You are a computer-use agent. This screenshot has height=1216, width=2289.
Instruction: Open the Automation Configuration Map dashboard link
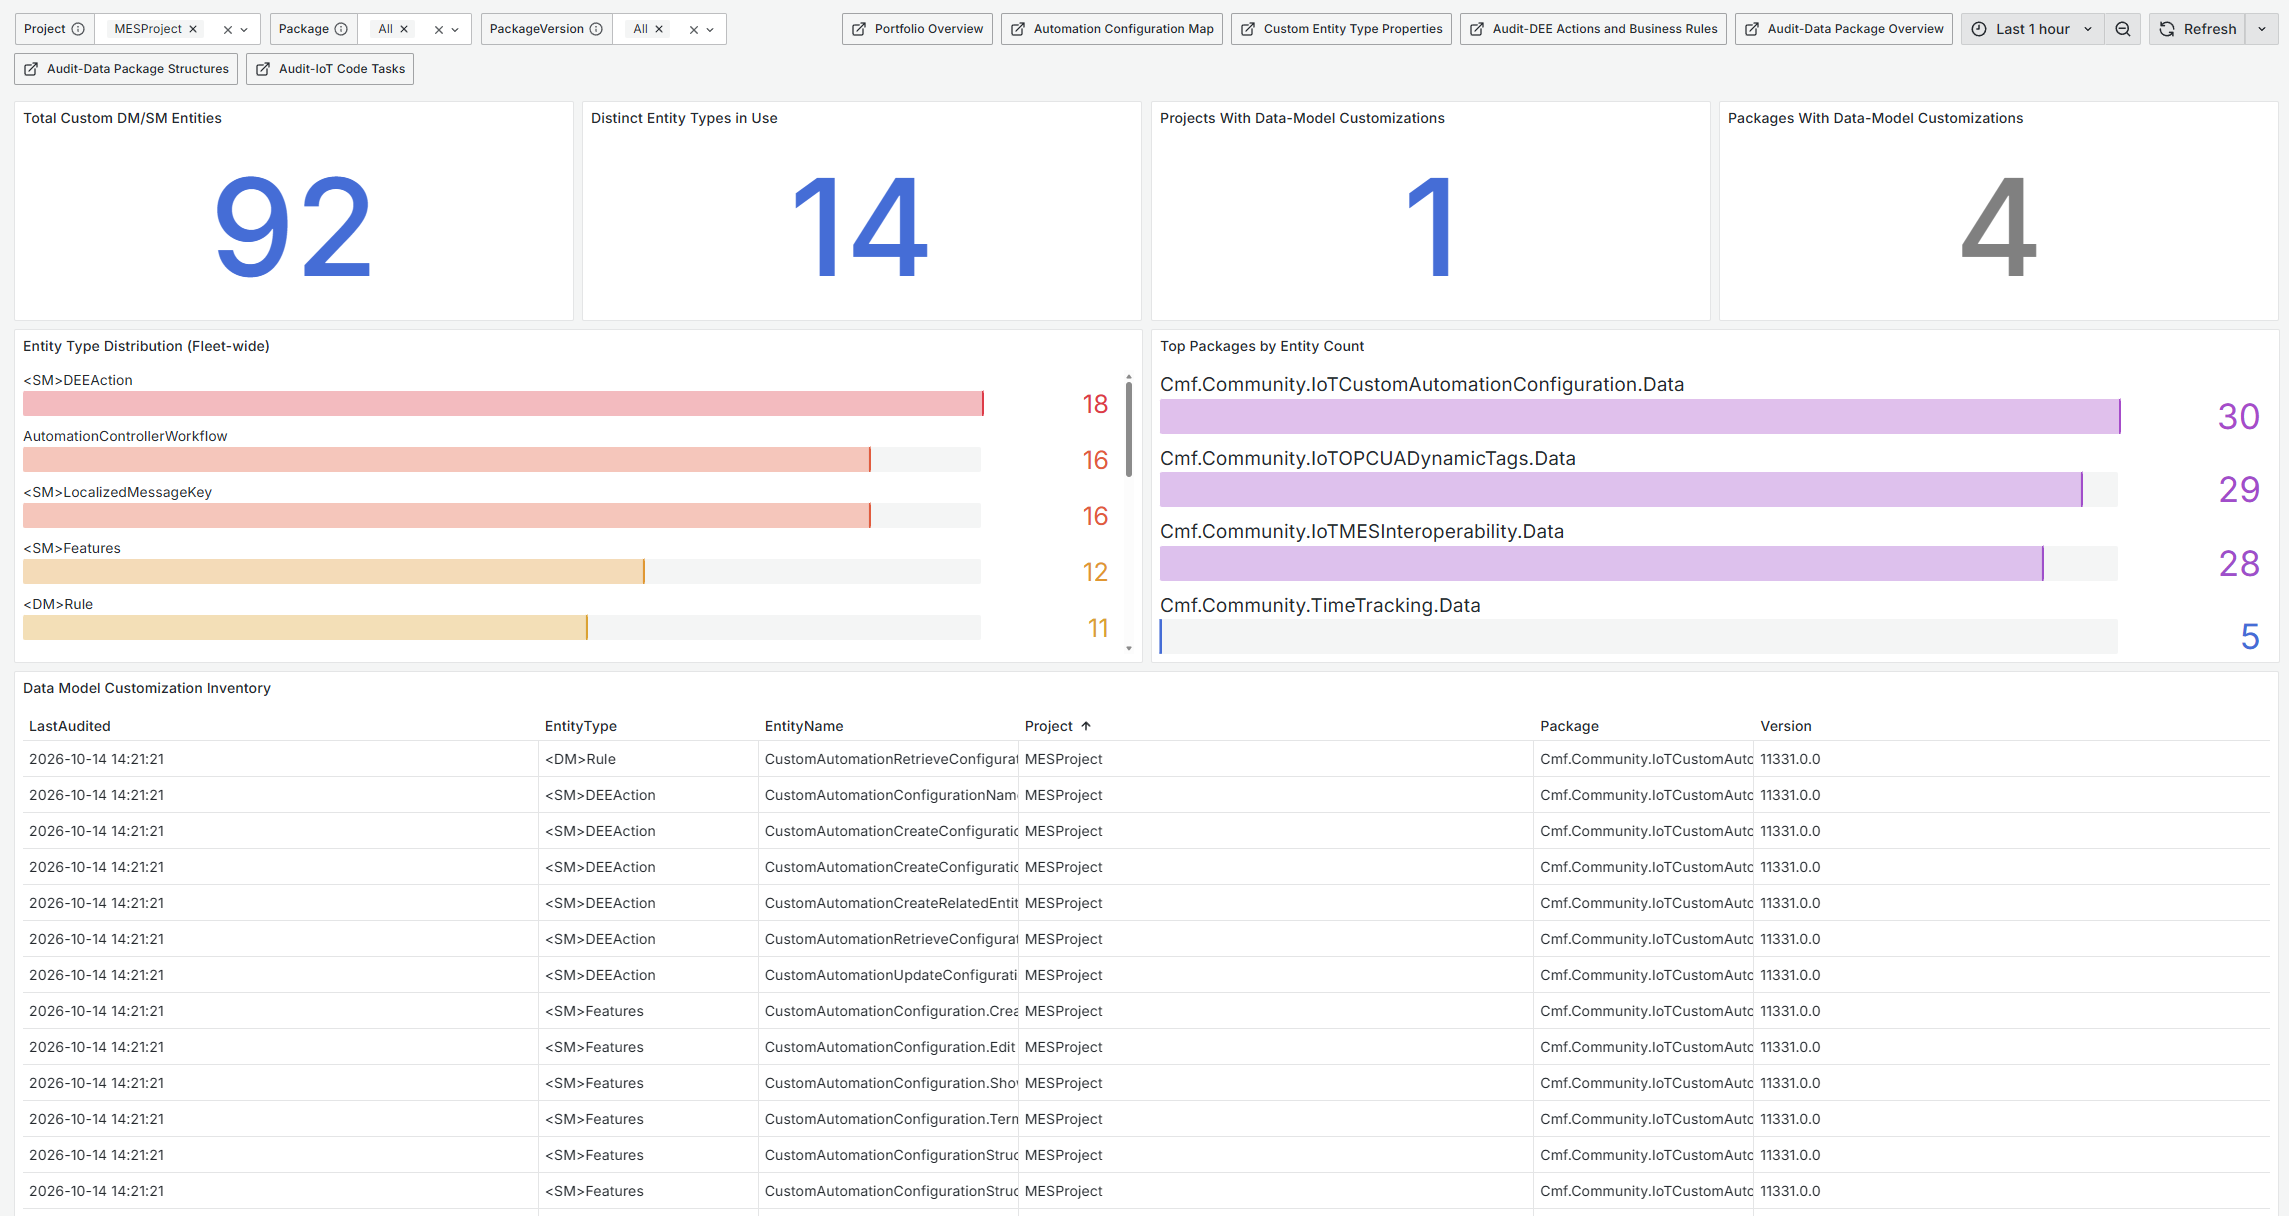tap(1112, 29)
